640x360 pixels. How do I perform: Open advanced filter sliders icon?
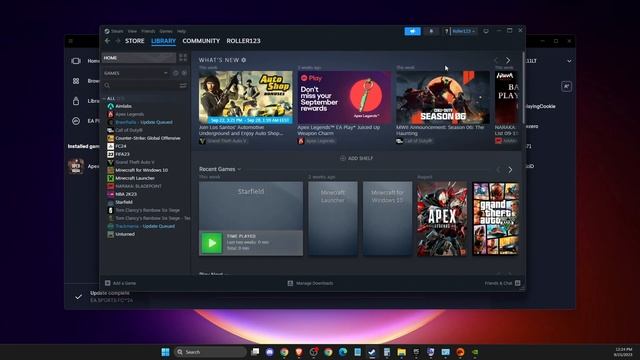(x=183, y=85)
